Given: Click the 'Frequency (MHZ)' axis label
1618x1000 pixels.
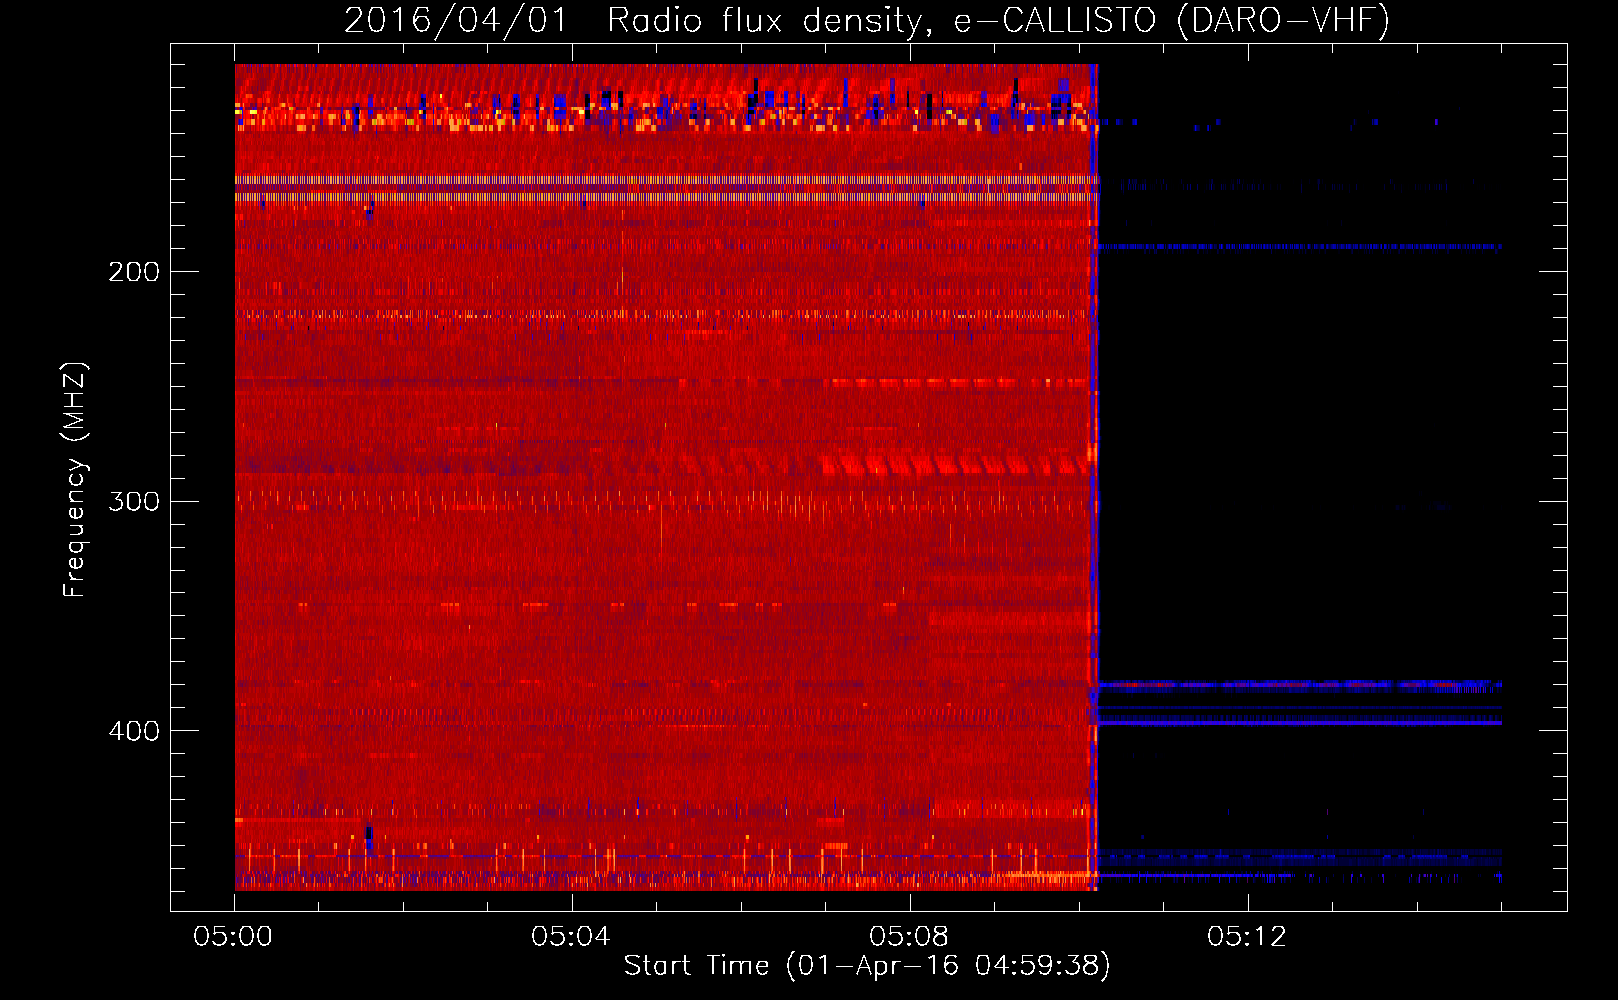Looking at the screenshot, I should pos(75,480).
